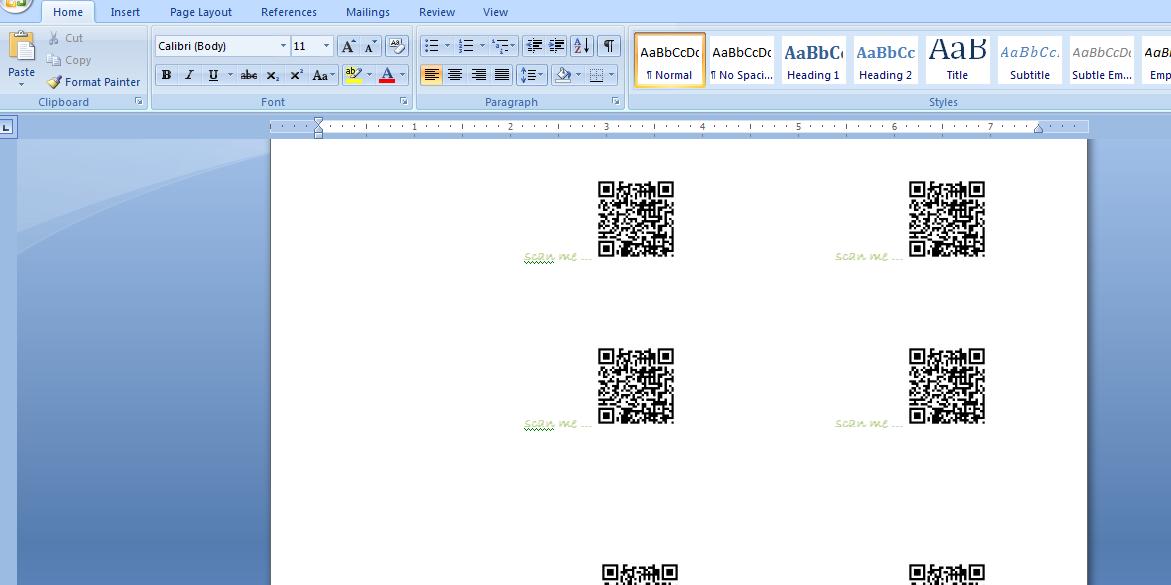Apply the Heading 1 style
This screenshot has height=585, width=1171.
[813, 60]
